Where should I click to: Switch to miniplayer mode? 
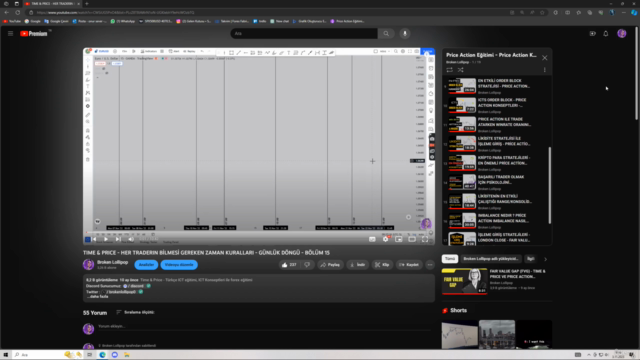click(399, 239)
